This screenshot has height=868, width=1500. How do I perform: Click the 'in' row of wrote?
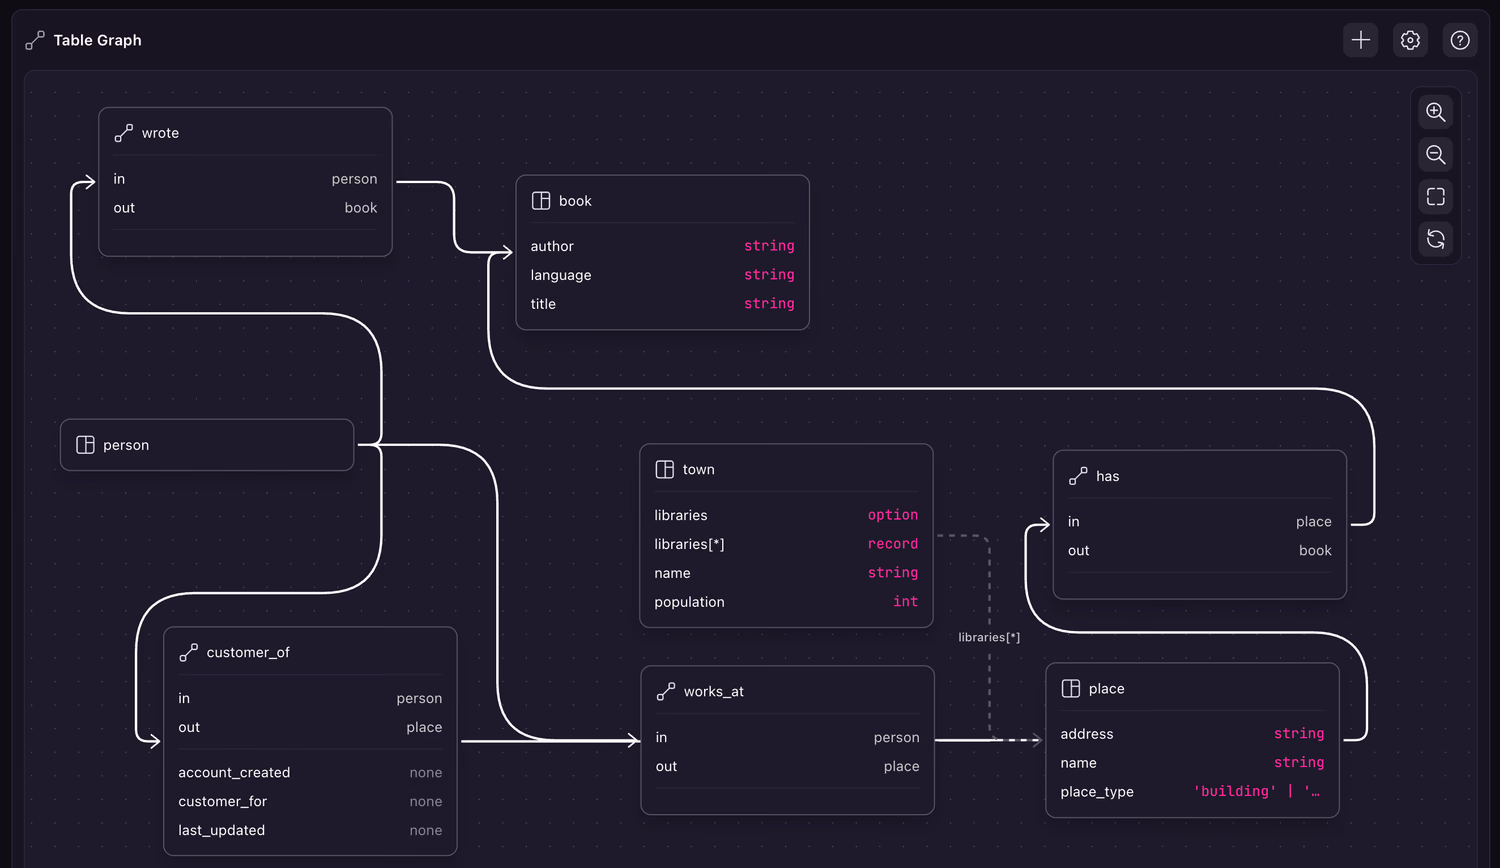click(245, 179)
